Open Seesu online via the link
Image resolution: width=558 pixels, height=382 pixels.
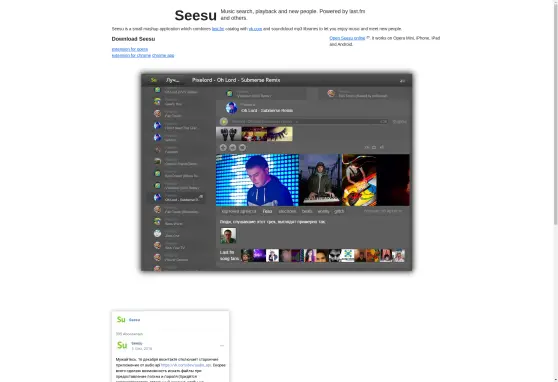tap(347, 38)
